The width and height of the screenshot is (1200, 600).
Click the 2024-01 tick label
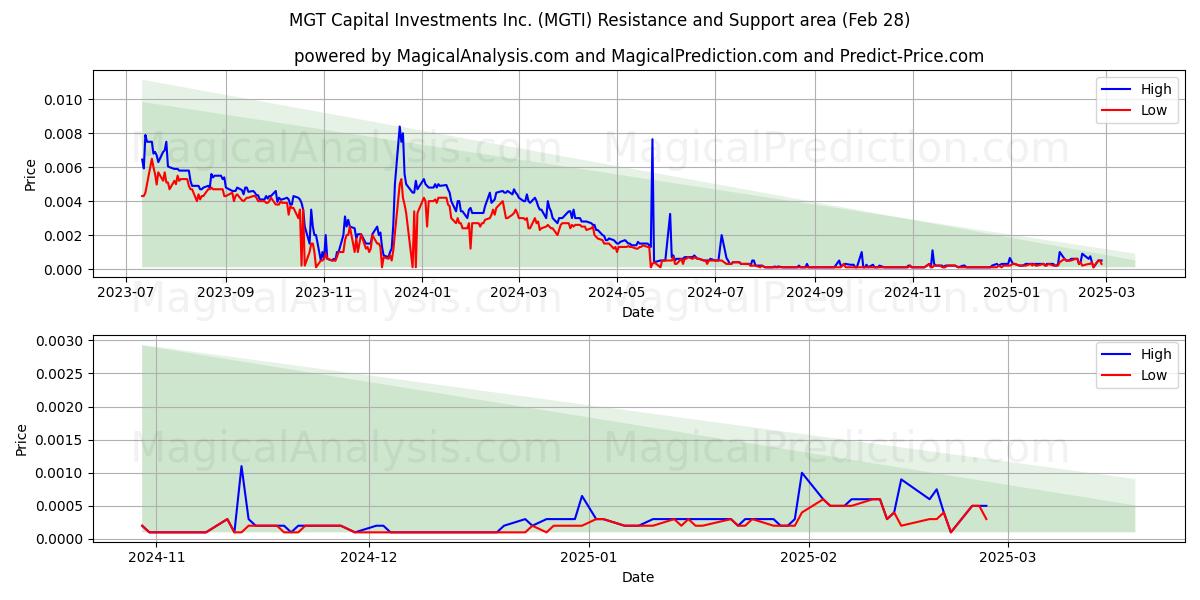pos(421,292)
